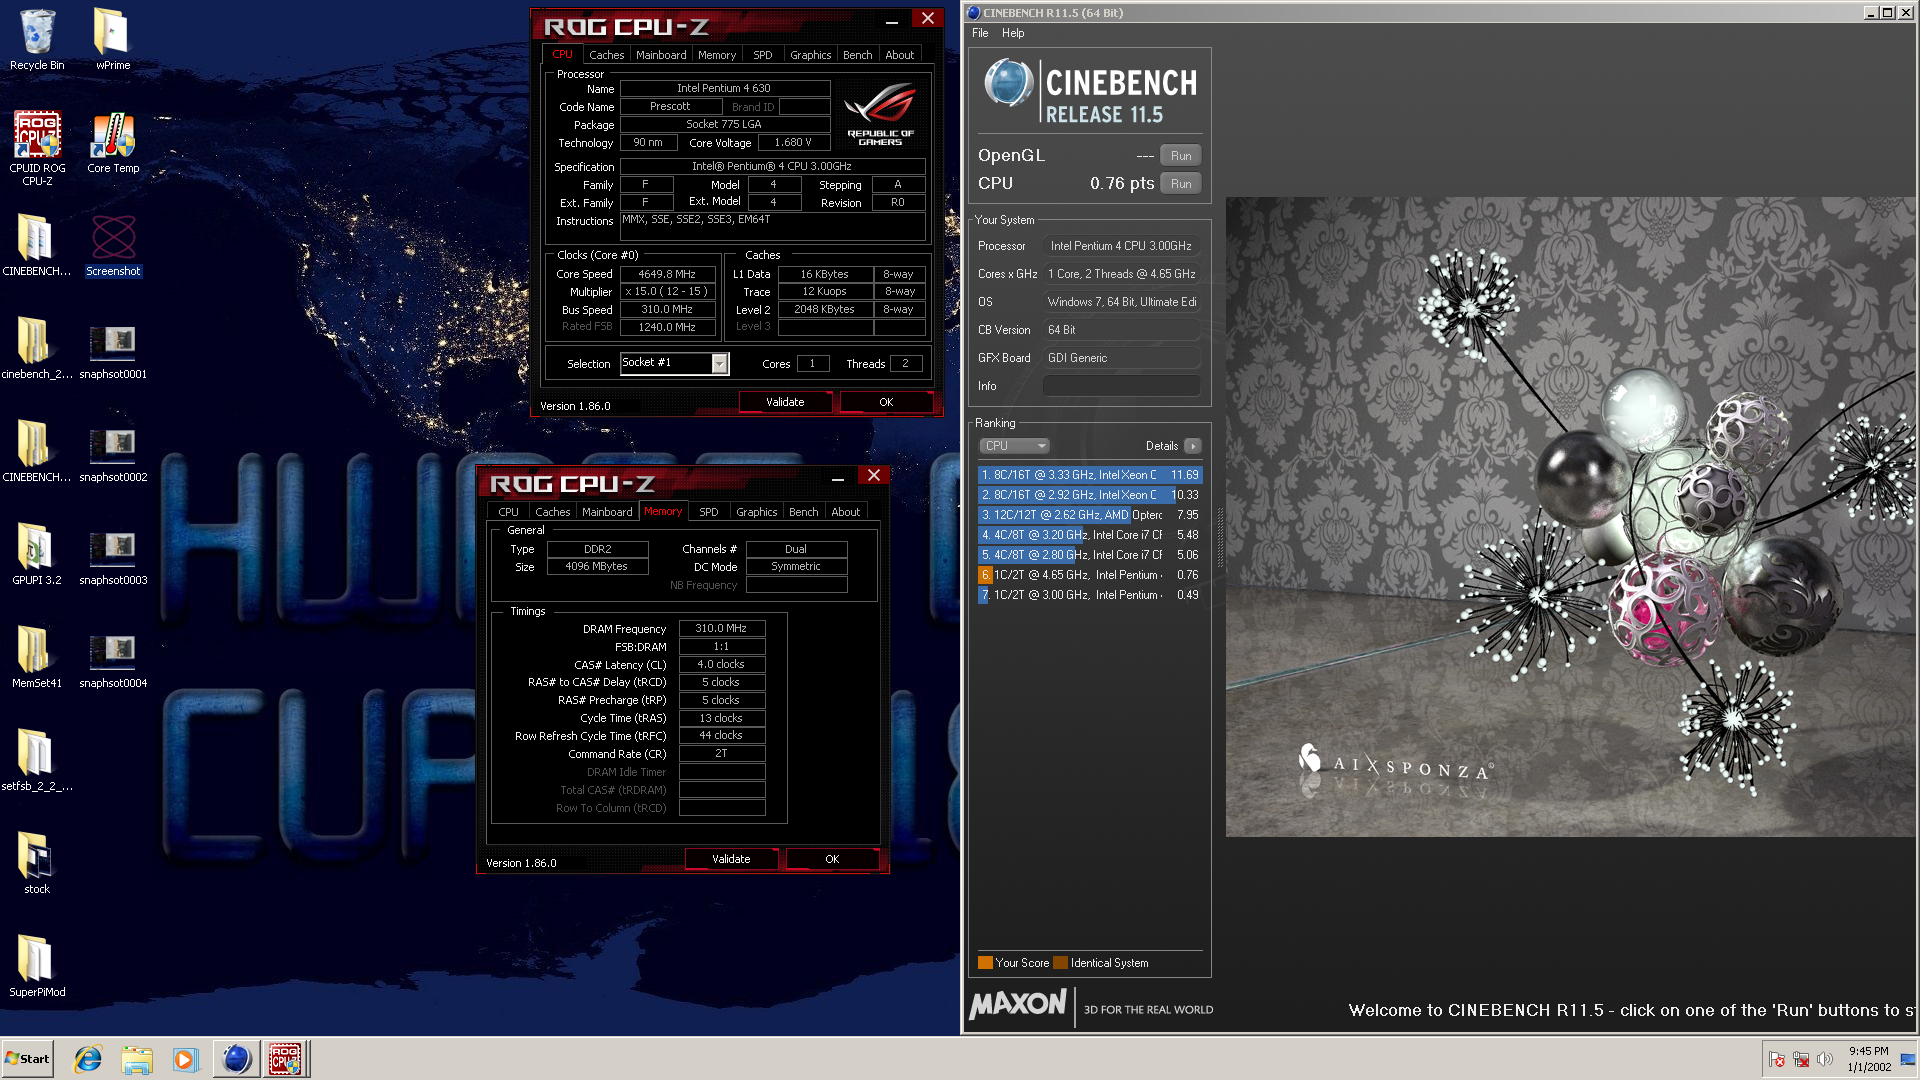Viewport: 1920px width, 1080px height.
Task: Click the taskbar clock showing 9:45 PM
Action: click(1868, 1059)
